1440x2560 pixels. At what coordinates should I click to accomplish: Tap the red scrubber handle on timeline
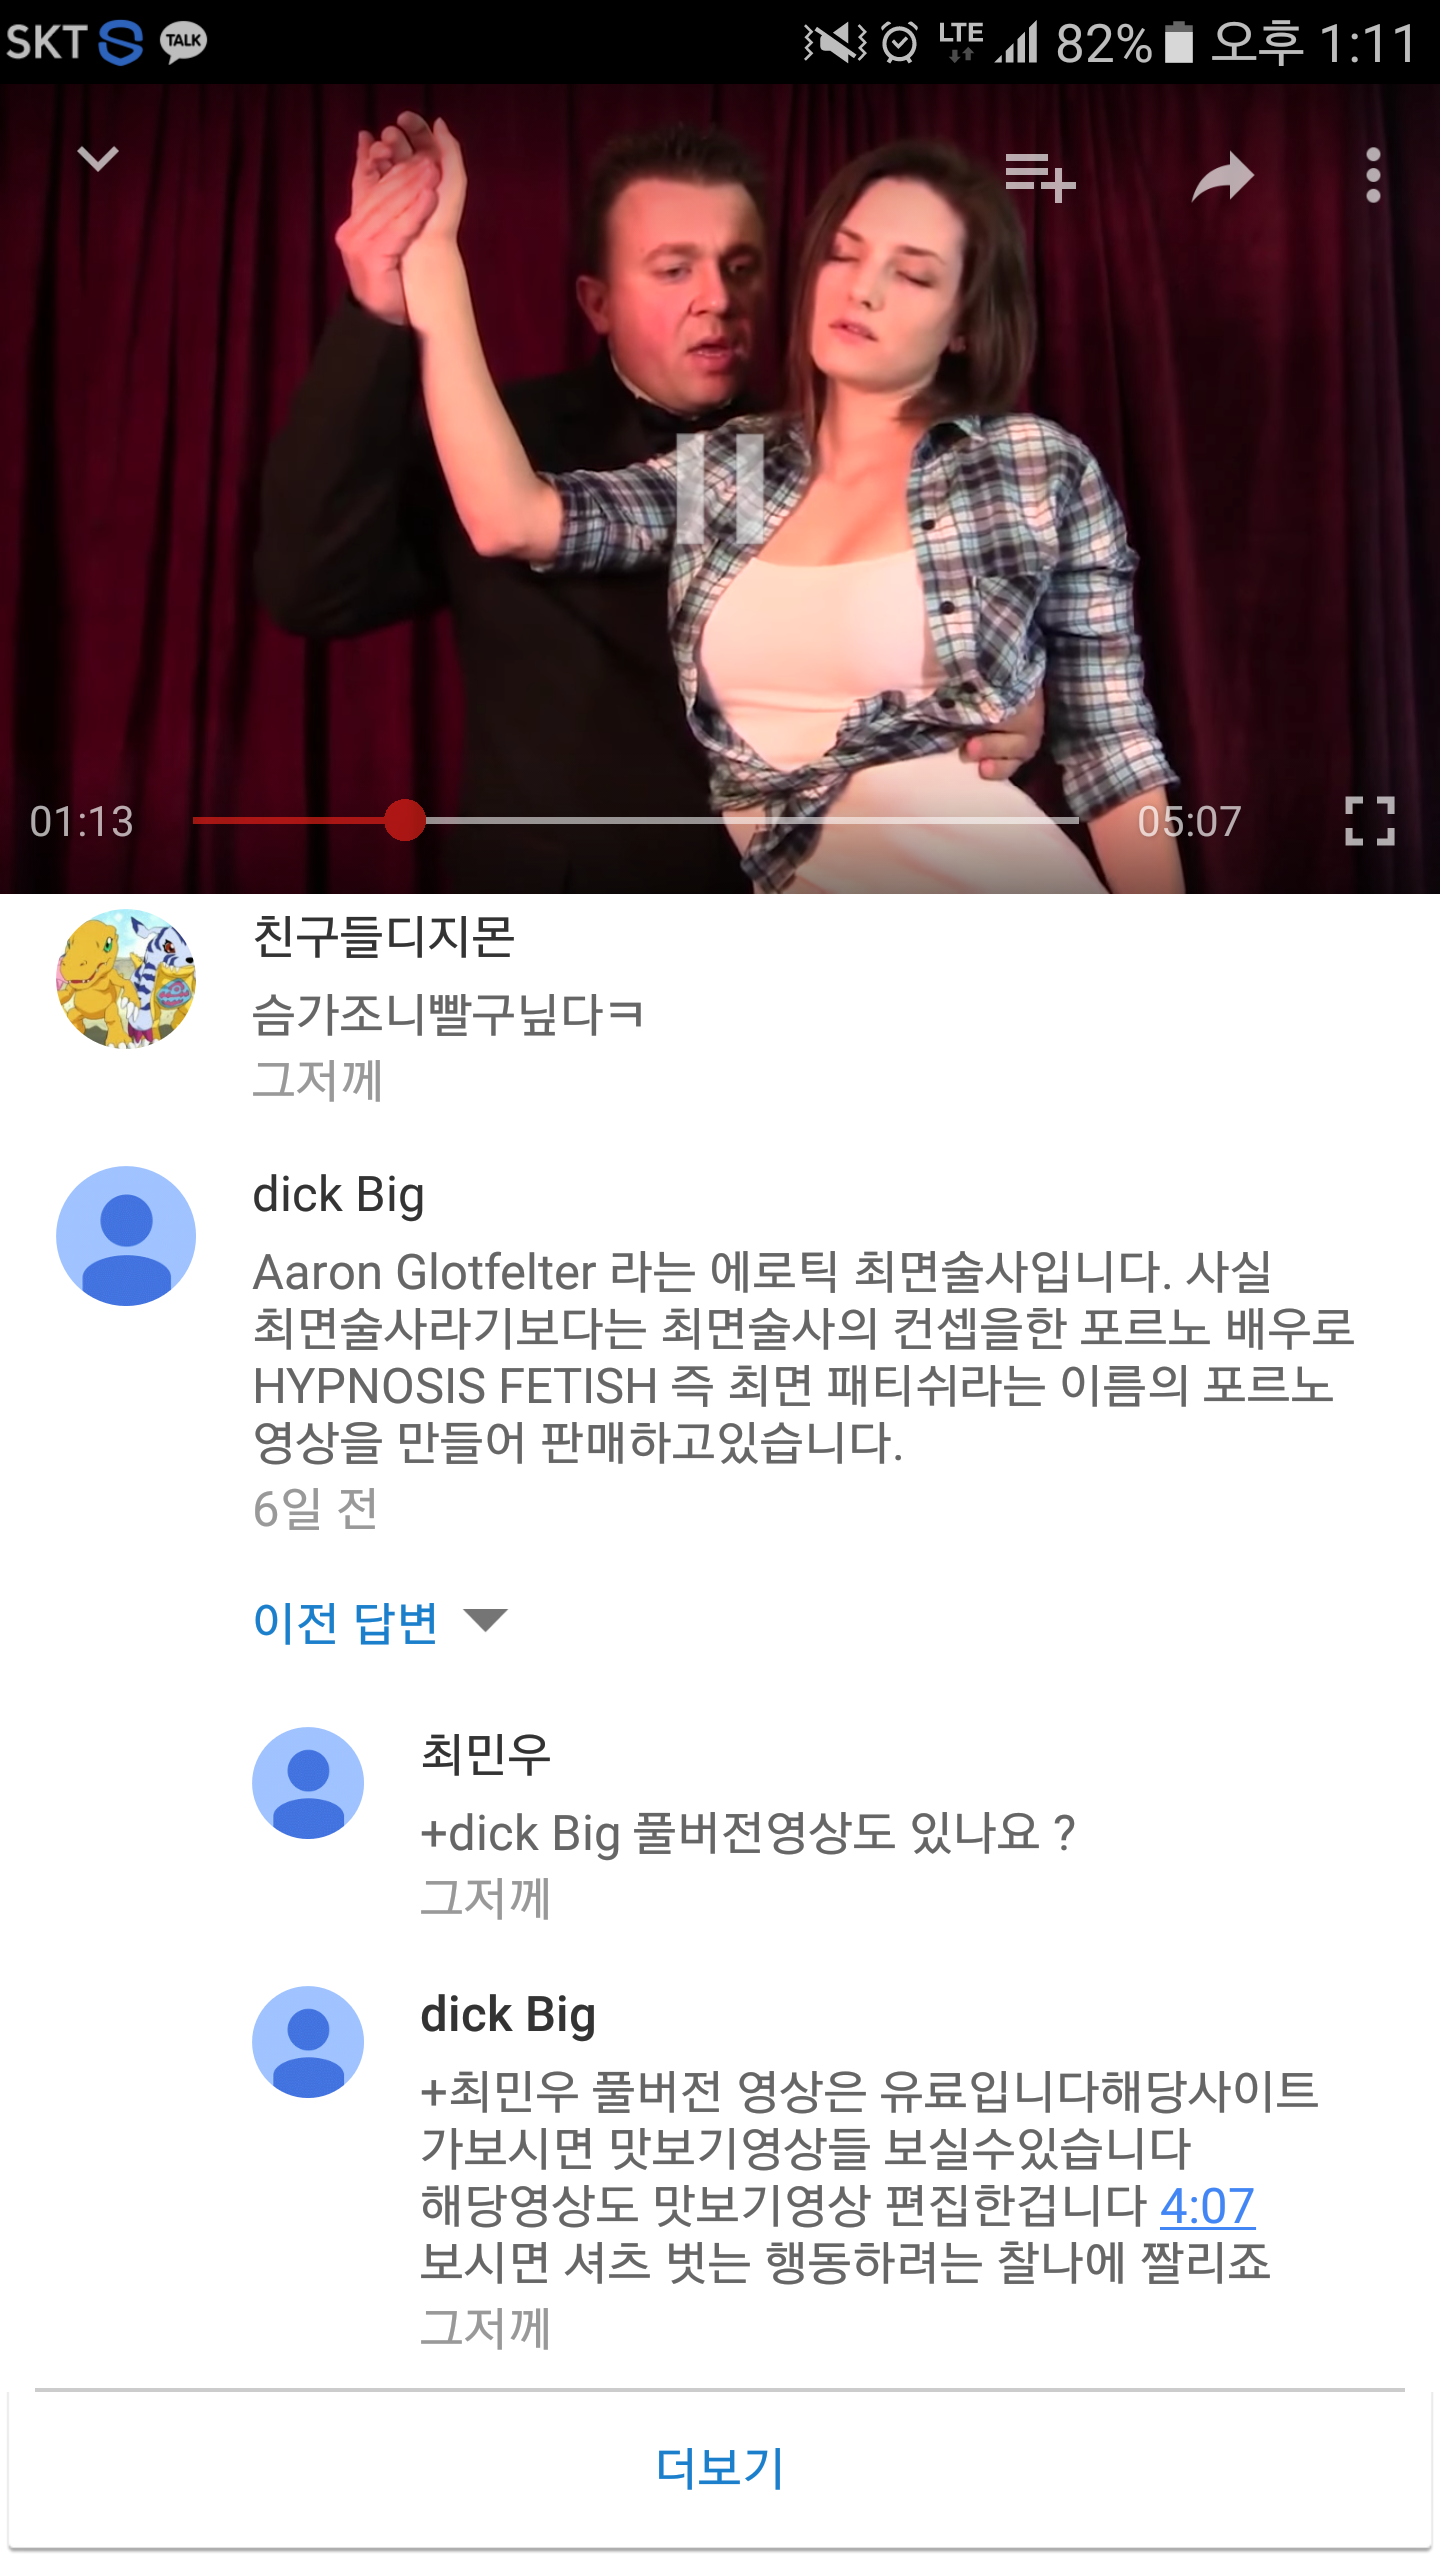[x=404, y=820]
